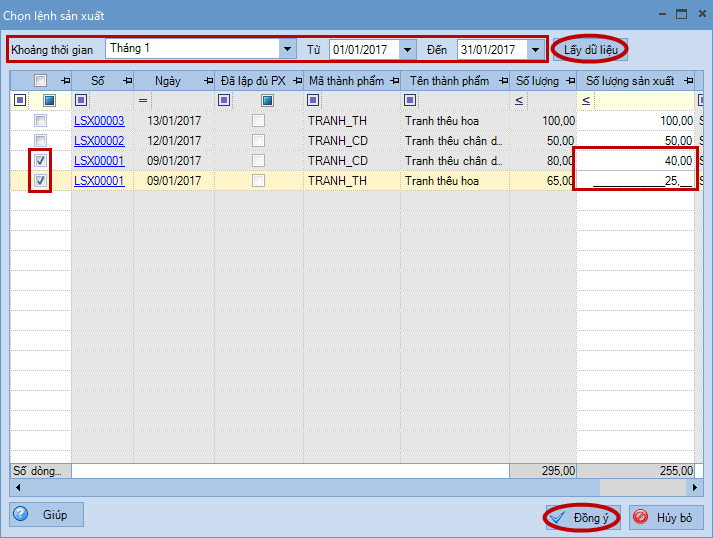The height and width of the screenshot is (538, 713).
Task: Expand the Đến date picker dropdown
Action: pyautogui.click(x=535, y=48)
